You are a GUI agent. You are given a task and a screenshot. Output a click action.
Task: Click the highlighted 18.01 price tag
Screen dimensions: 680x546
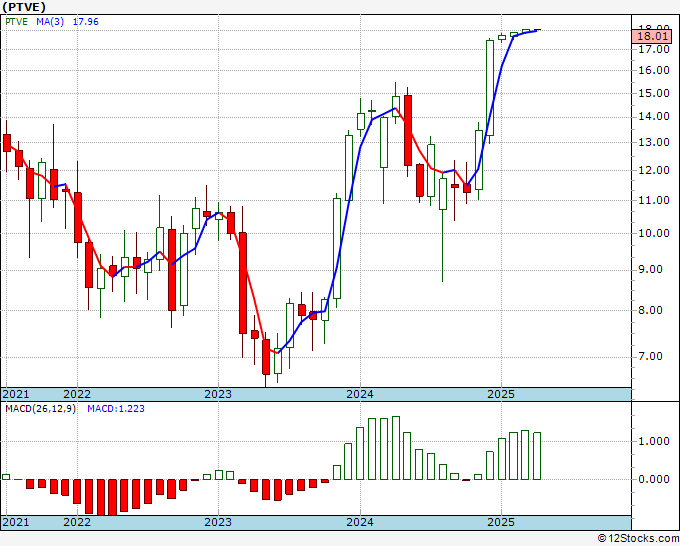point(653,36)
